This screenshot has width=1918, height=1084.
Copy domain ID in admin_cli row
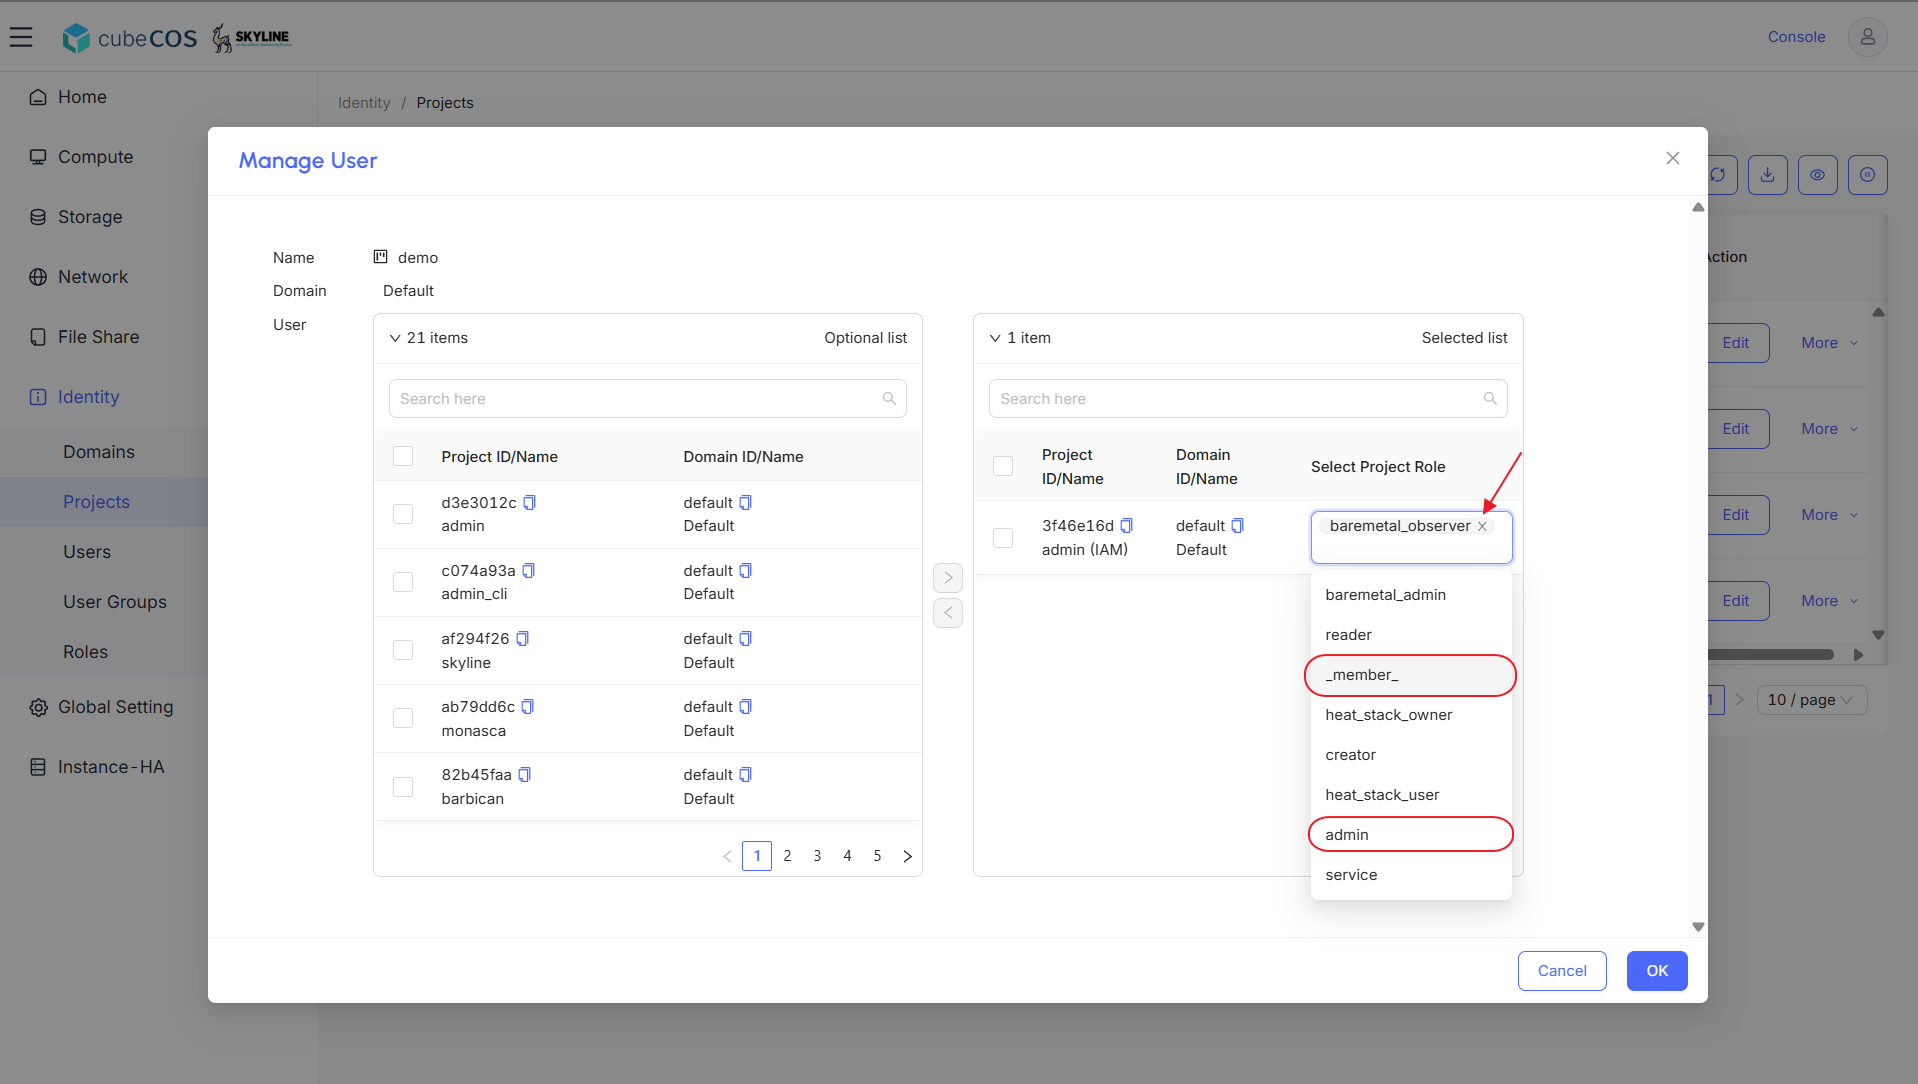click(x=746, y=570)
